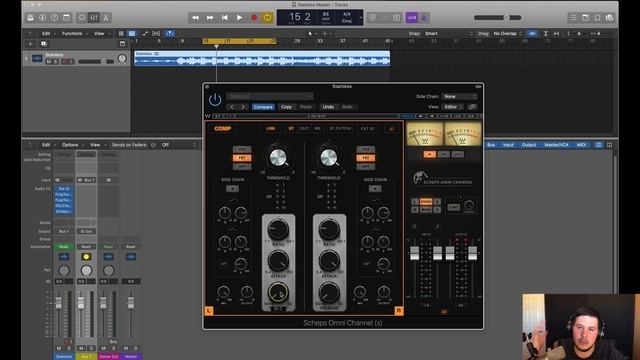Start playback with the Play button
640x360 pixels.
pyautogui.click(x=239, y=18)
